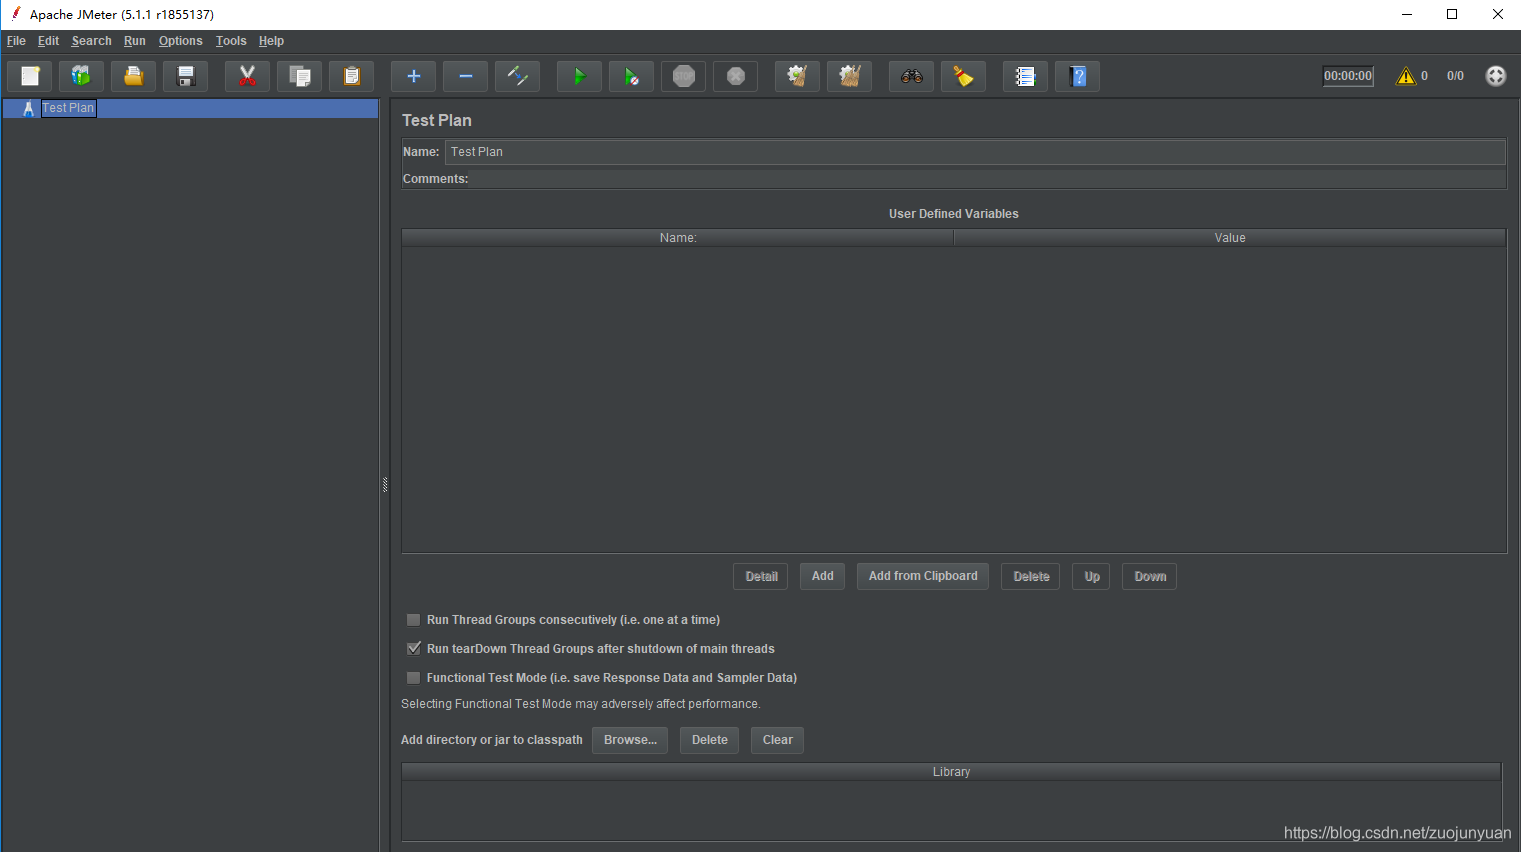
Task: Cut selection using the scissors icon
Action: [x=247, y=76]
